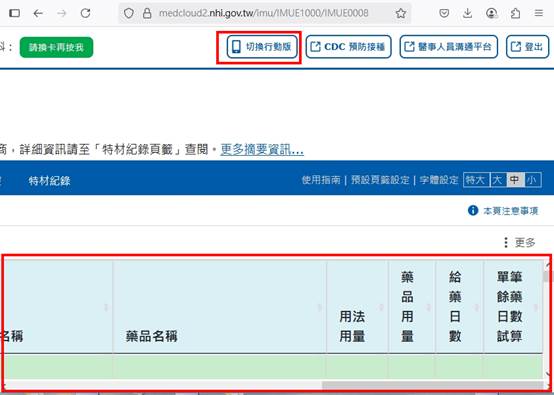This screenshot has width=554, height=395.
Task: Open tracking protection shield icon
Action: [x=129, y=13]
